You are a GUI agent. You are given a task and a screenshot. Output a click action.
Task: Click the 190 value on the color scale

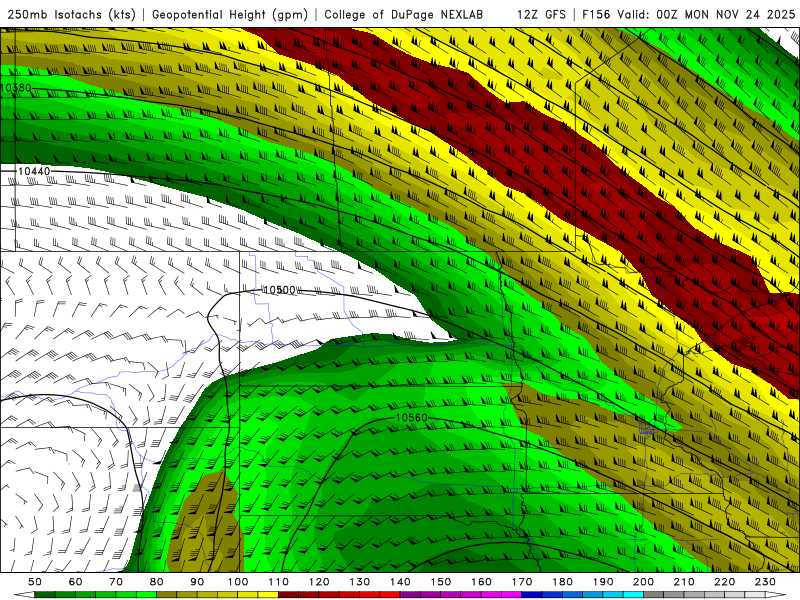click(603, 582)
